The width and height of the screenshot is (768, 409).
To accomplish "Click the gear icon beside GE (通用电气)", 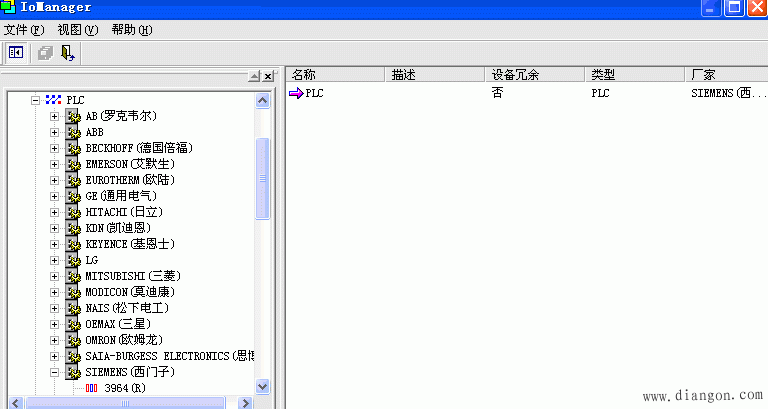I will pos(73,196).
